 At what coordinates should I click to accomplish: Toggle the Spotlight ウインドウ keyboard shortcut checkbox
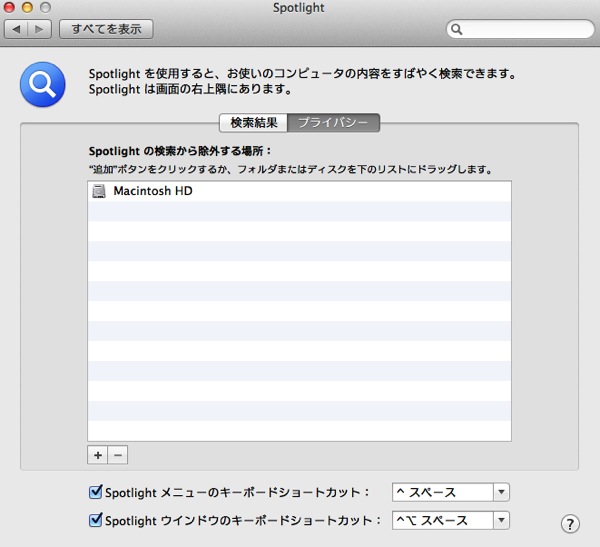tap(96, 520)
